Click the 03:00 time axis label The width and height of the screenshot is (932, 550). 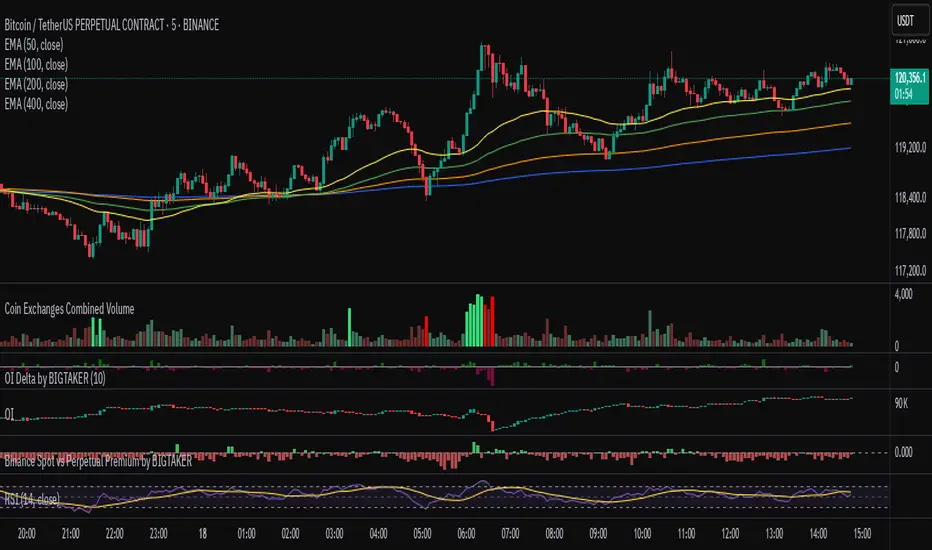coord(334,533)
